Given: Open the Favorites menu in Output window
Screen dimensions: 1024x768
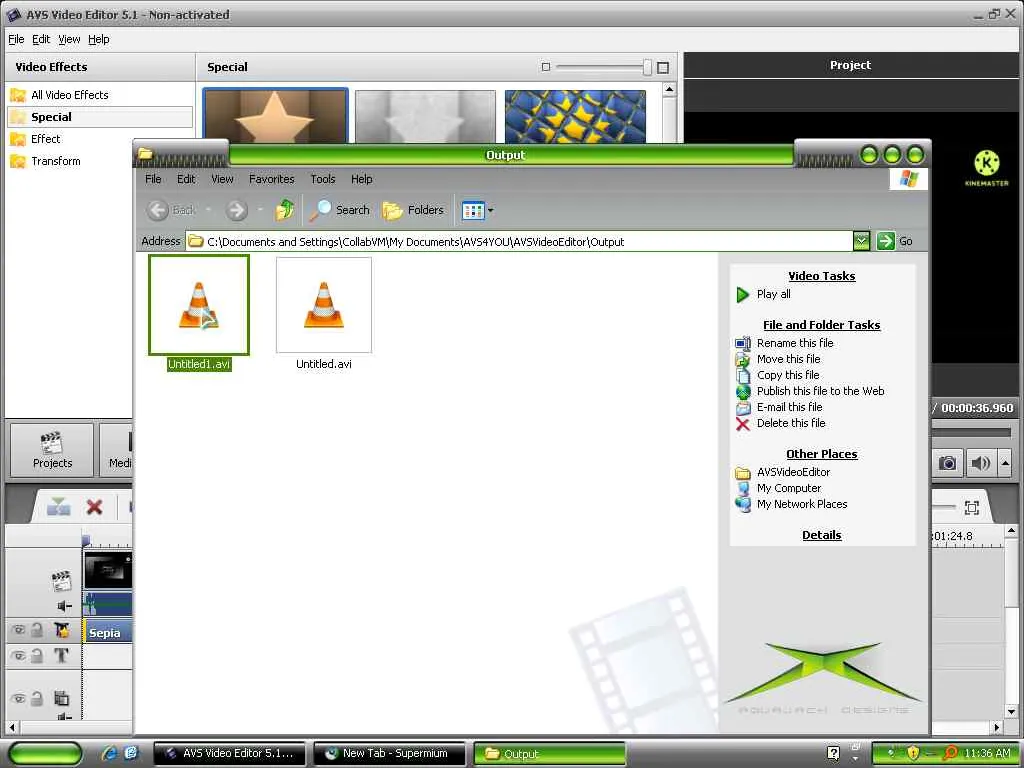Looking at the screenshot, I should click(272, 179).
